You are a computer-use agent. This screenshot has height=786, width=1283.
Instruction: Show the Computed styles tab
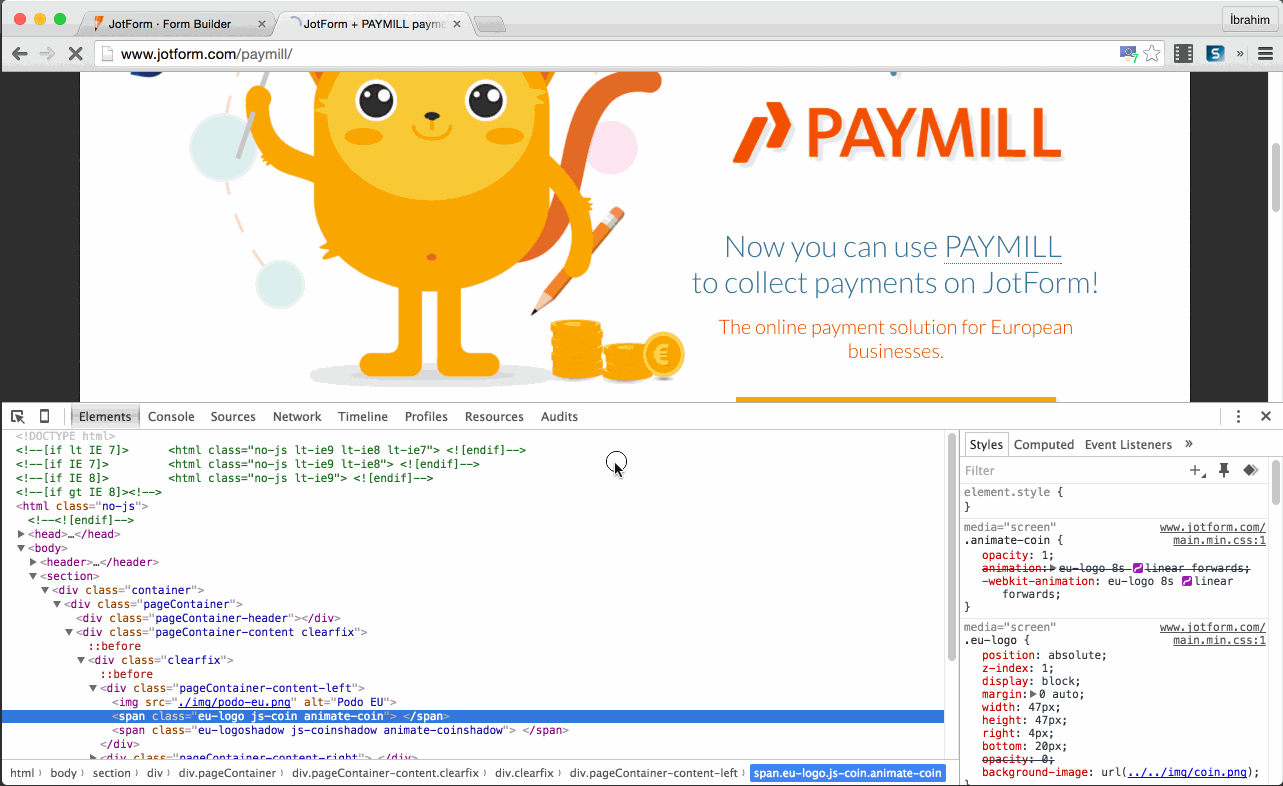click(x=1044, y=445)
